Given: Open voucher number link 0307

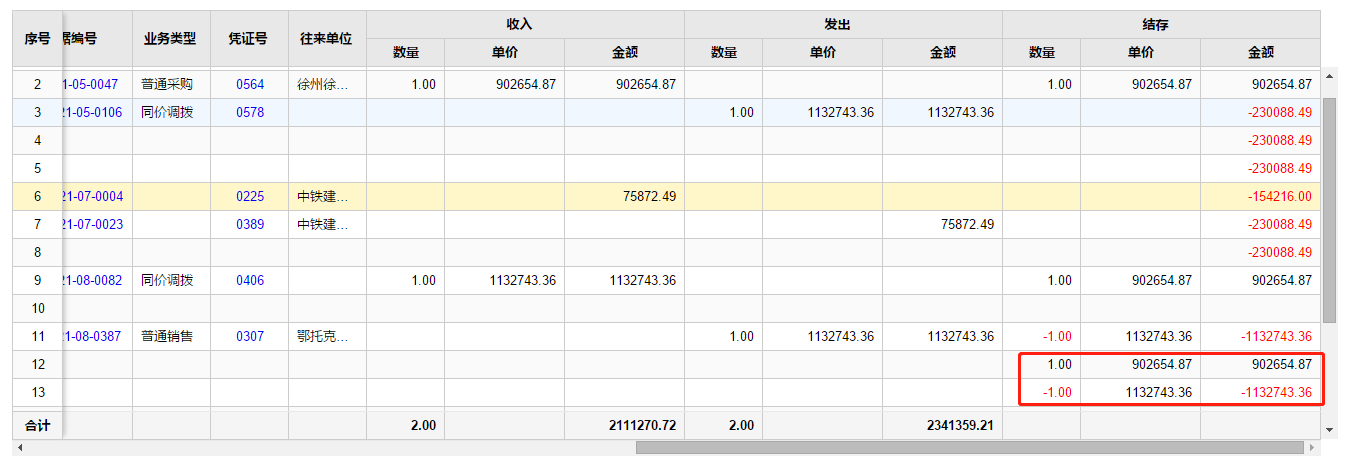Looking at the screenshot, I should click(x=250, y=337).
